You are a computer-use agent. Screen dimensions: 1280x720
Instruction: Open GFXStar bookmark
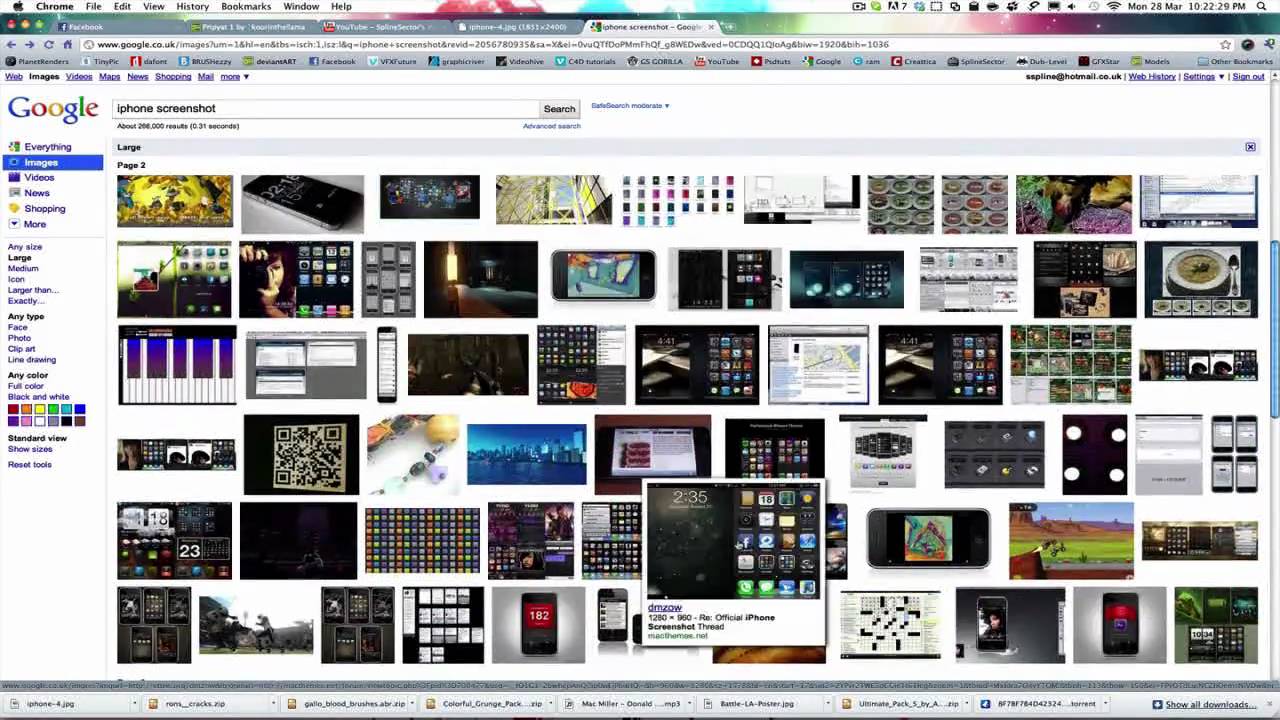[1099, 61]
